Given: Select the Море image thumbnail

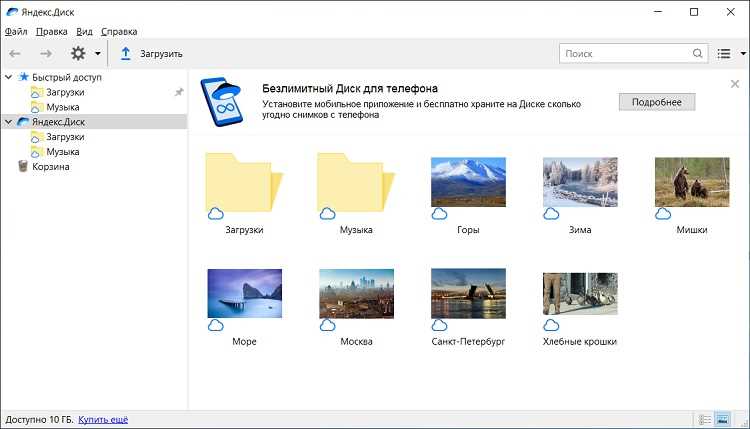Looking at the screenshot, I should 244,293.
